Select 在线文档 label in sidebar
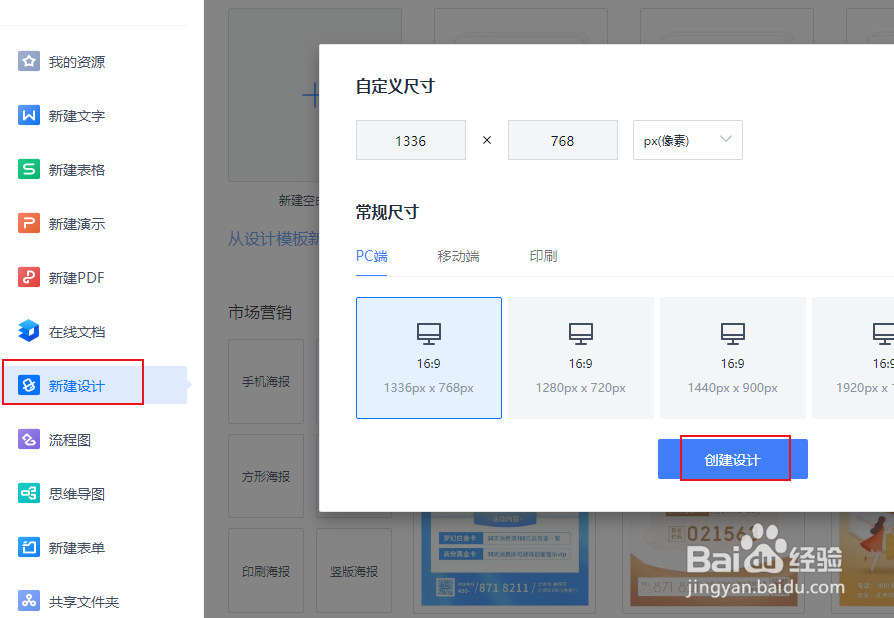 pos(77,332)
